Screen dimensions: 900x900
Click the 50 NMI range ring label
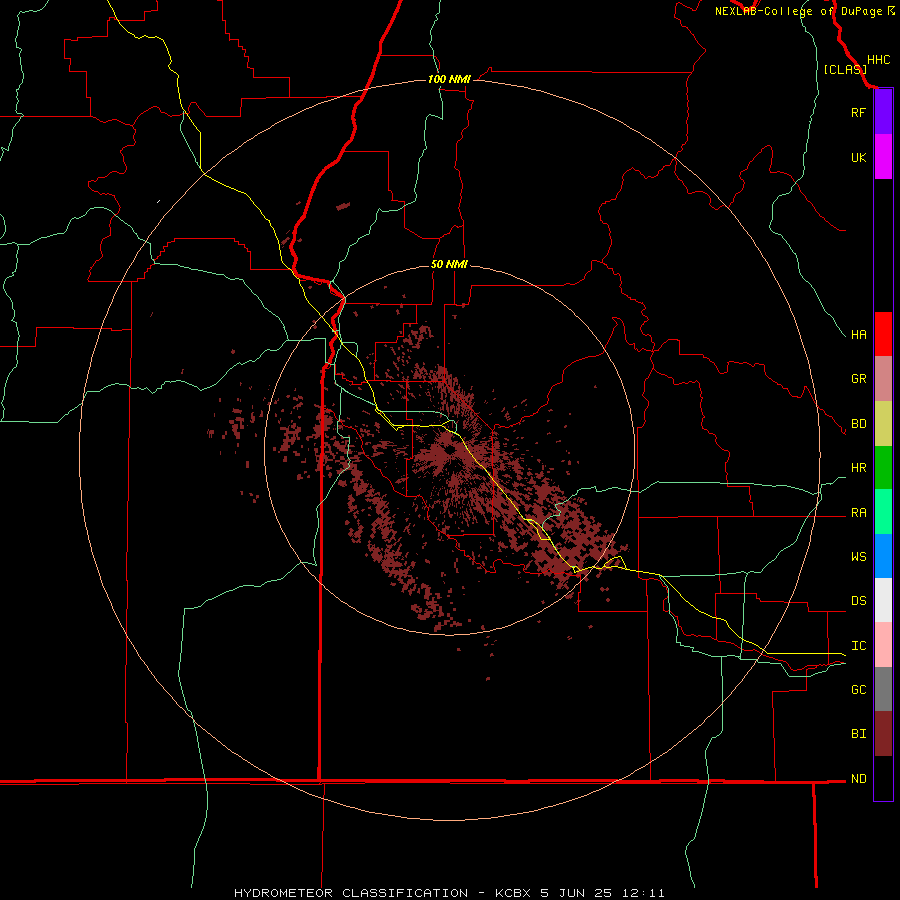(449, 265)
